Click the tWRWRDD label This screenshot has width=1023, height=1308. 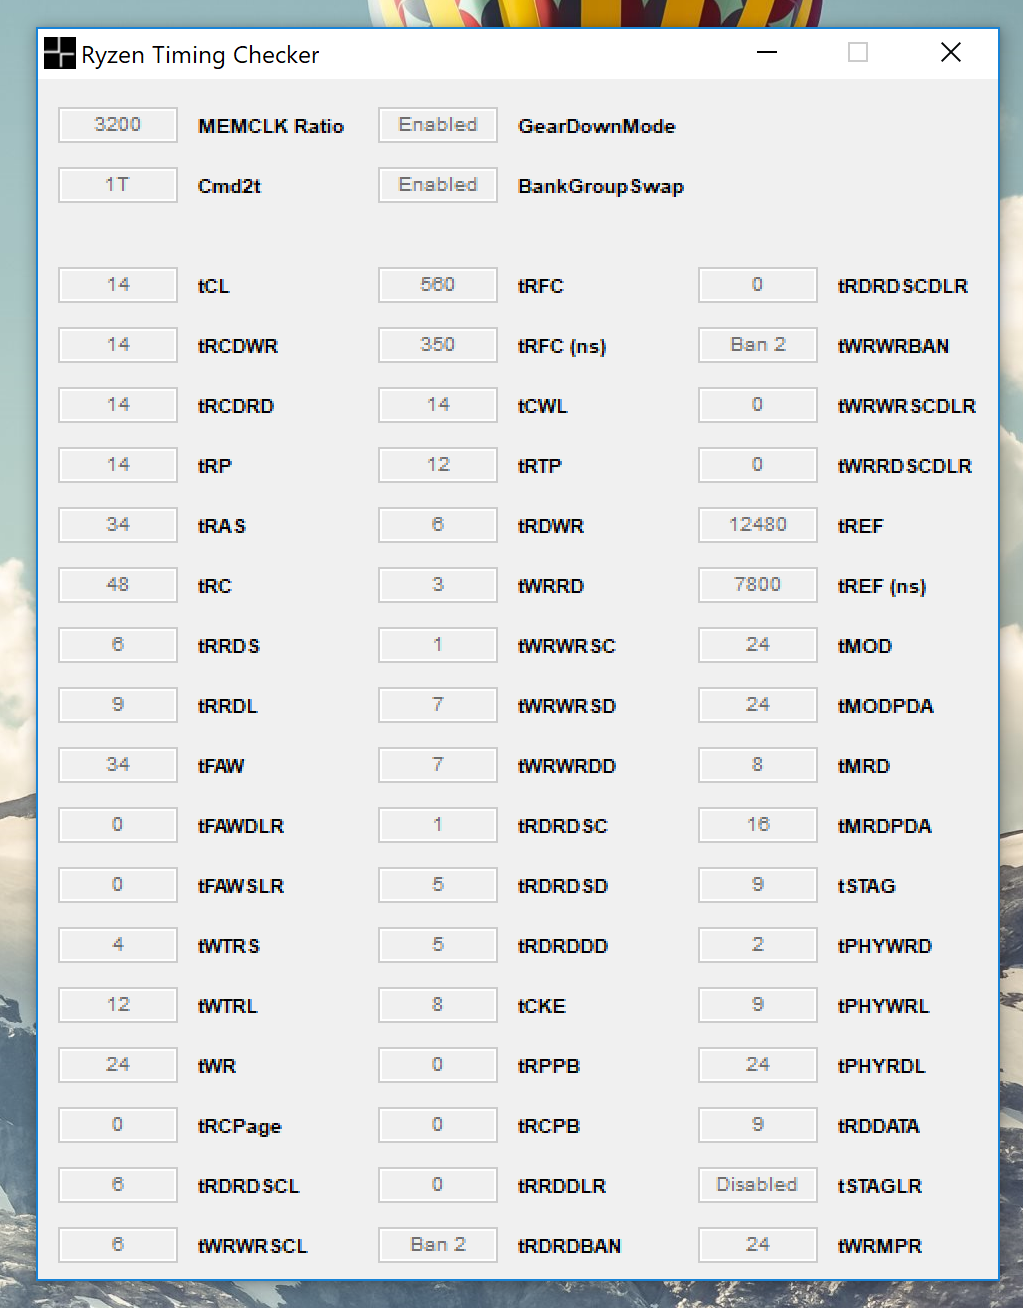[x=567, y=766]
